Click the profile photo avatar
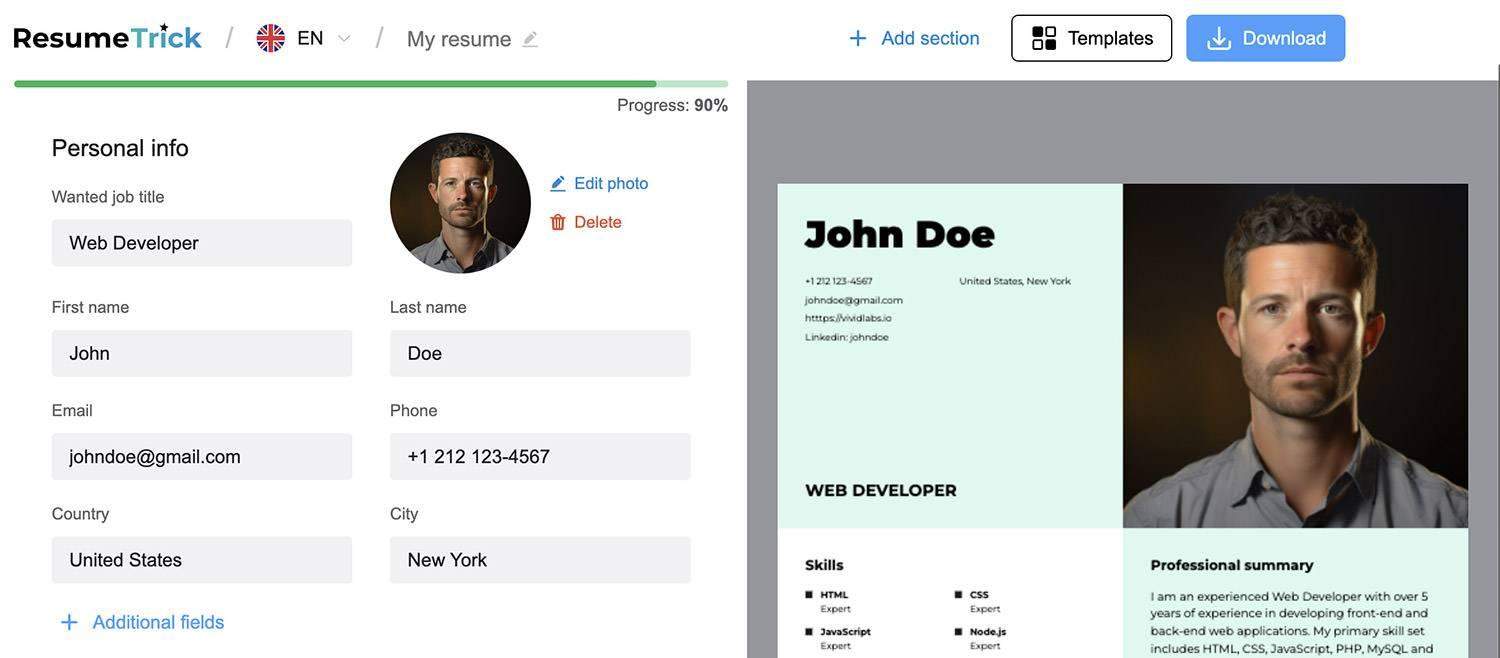 [460, 203]
